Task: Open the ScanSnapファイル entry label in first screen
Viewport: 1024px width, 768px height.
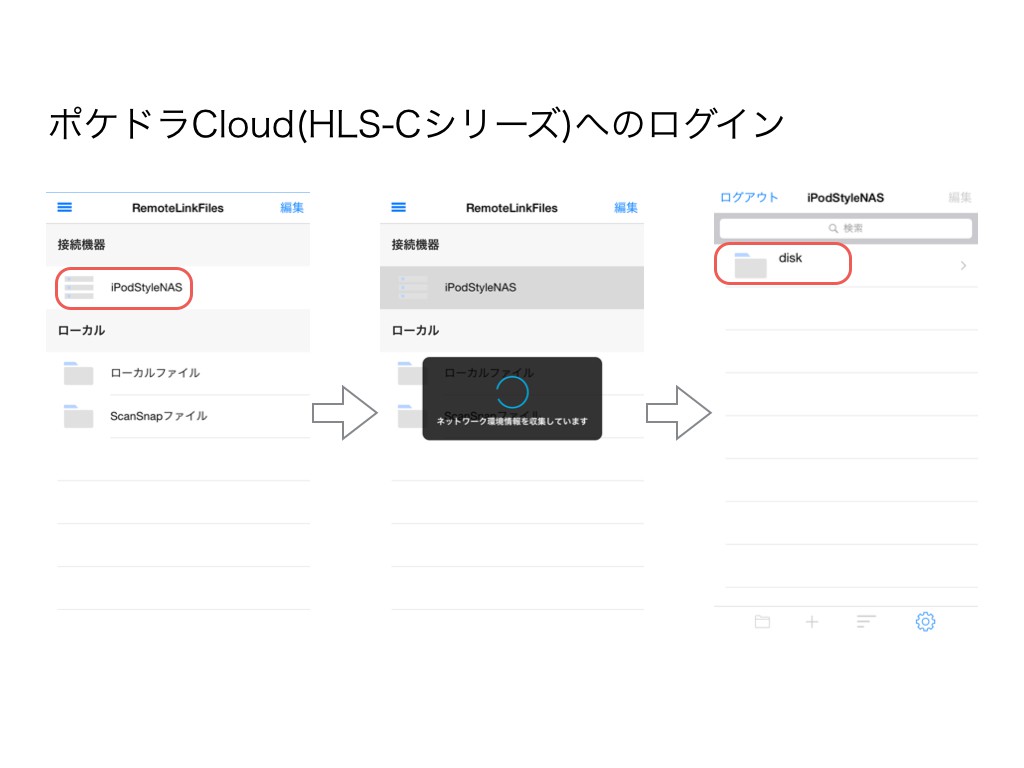Action: [x=158, y=416]
